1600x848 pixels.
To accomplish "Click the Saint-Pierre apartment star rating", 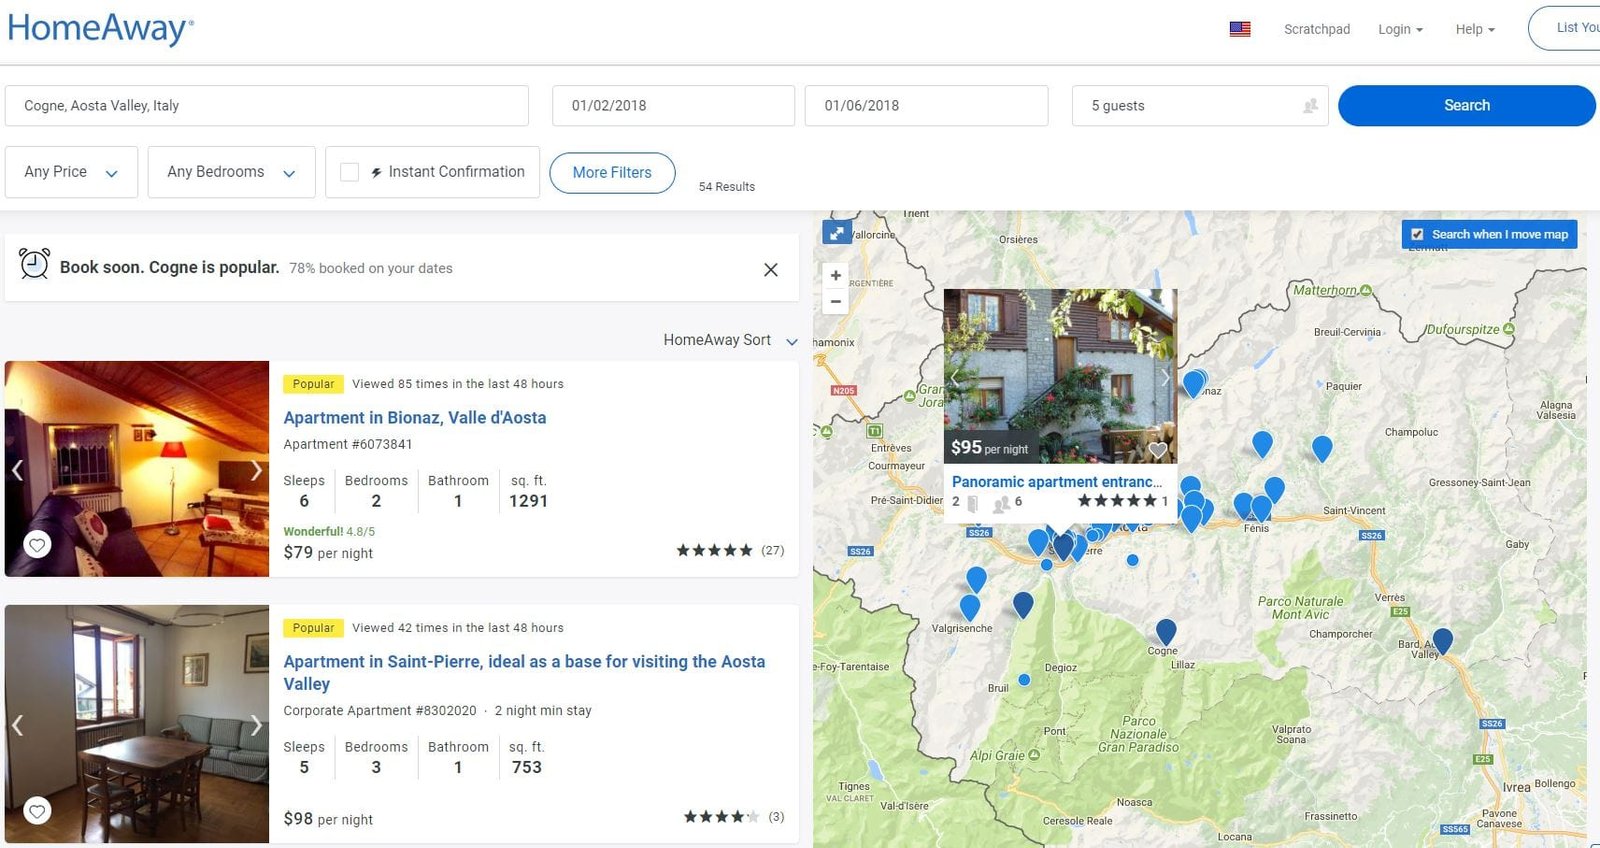I will [x=721, y=817].
